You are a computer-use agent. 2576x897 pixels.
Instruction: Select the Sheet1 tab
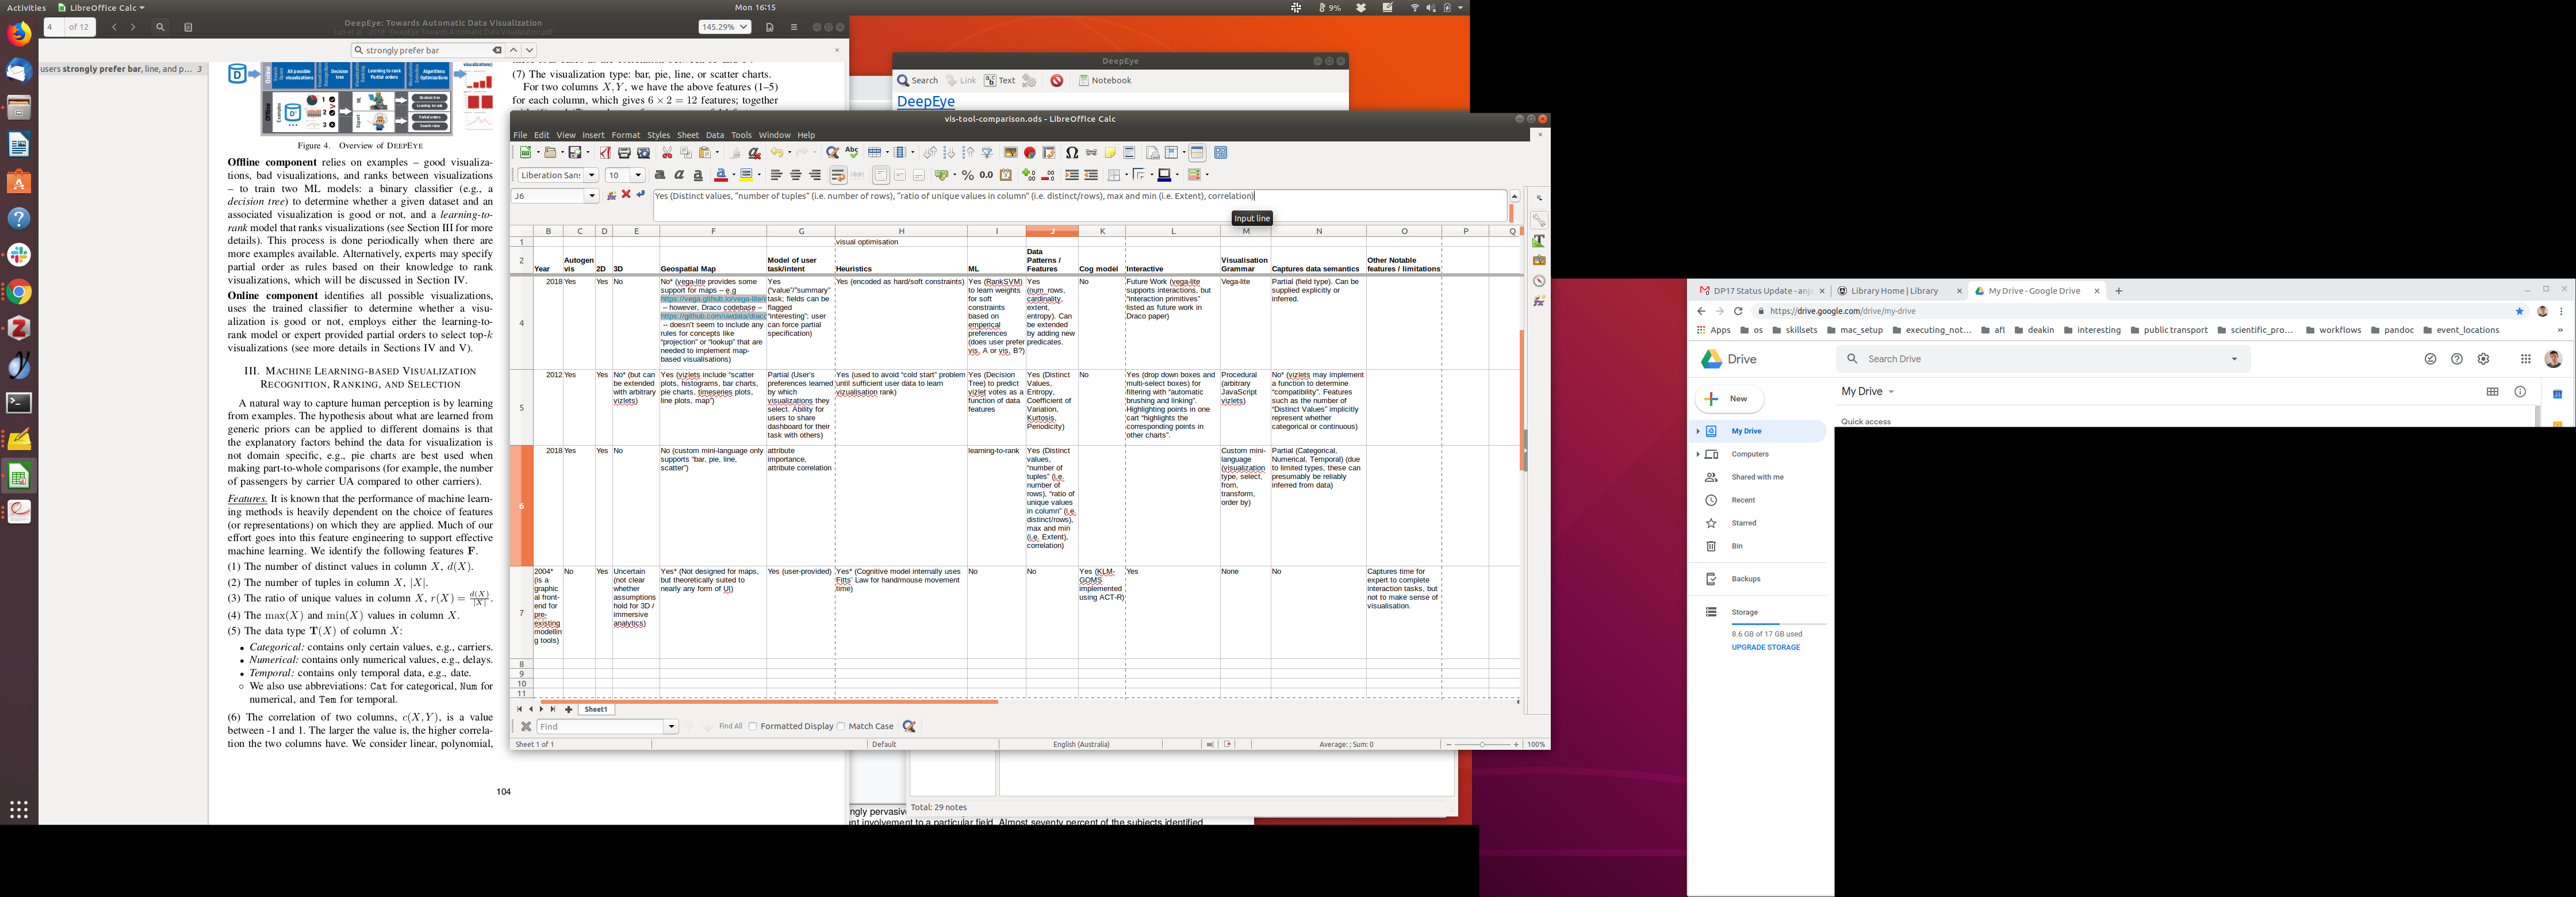point(596,709)
